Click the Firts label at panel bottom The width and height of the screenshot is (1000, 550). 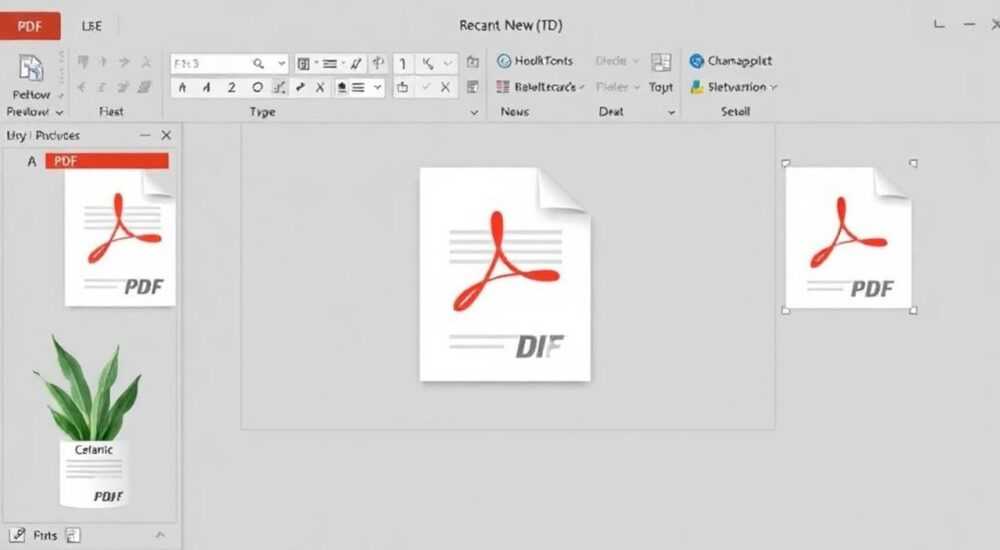45,535
